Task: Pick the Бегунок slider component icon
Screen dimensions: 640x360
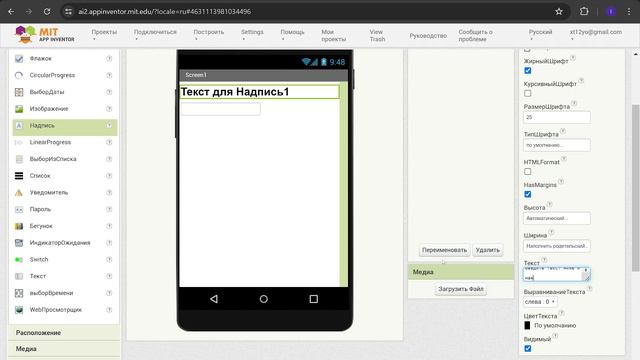Action: coord(19,226)
